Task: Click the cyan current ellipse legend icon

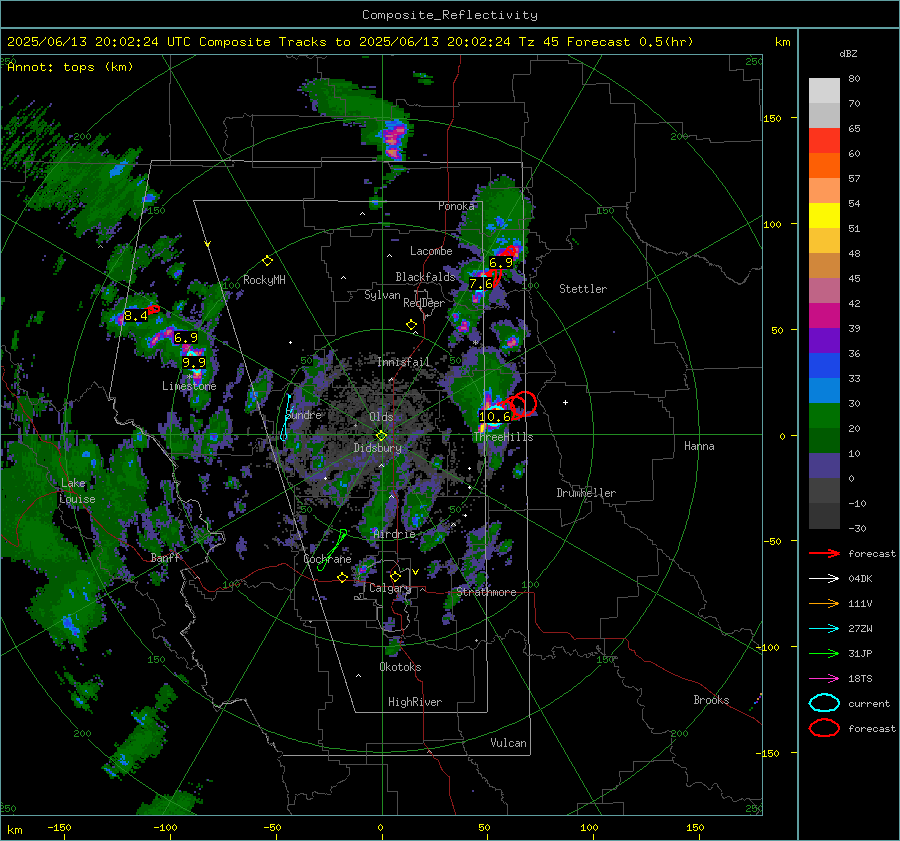Action: click(x=824, y=703)
